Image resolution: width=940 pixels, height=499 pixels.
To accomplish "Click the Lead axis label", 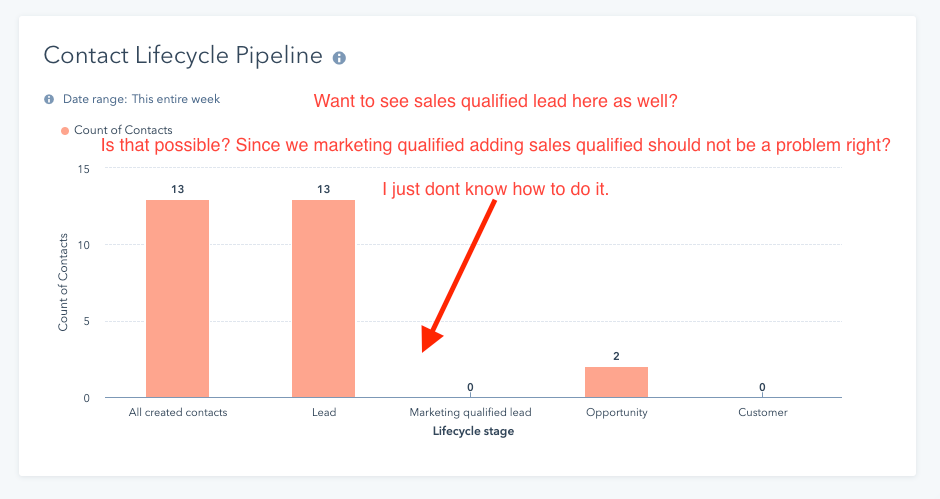I will 324,413.
